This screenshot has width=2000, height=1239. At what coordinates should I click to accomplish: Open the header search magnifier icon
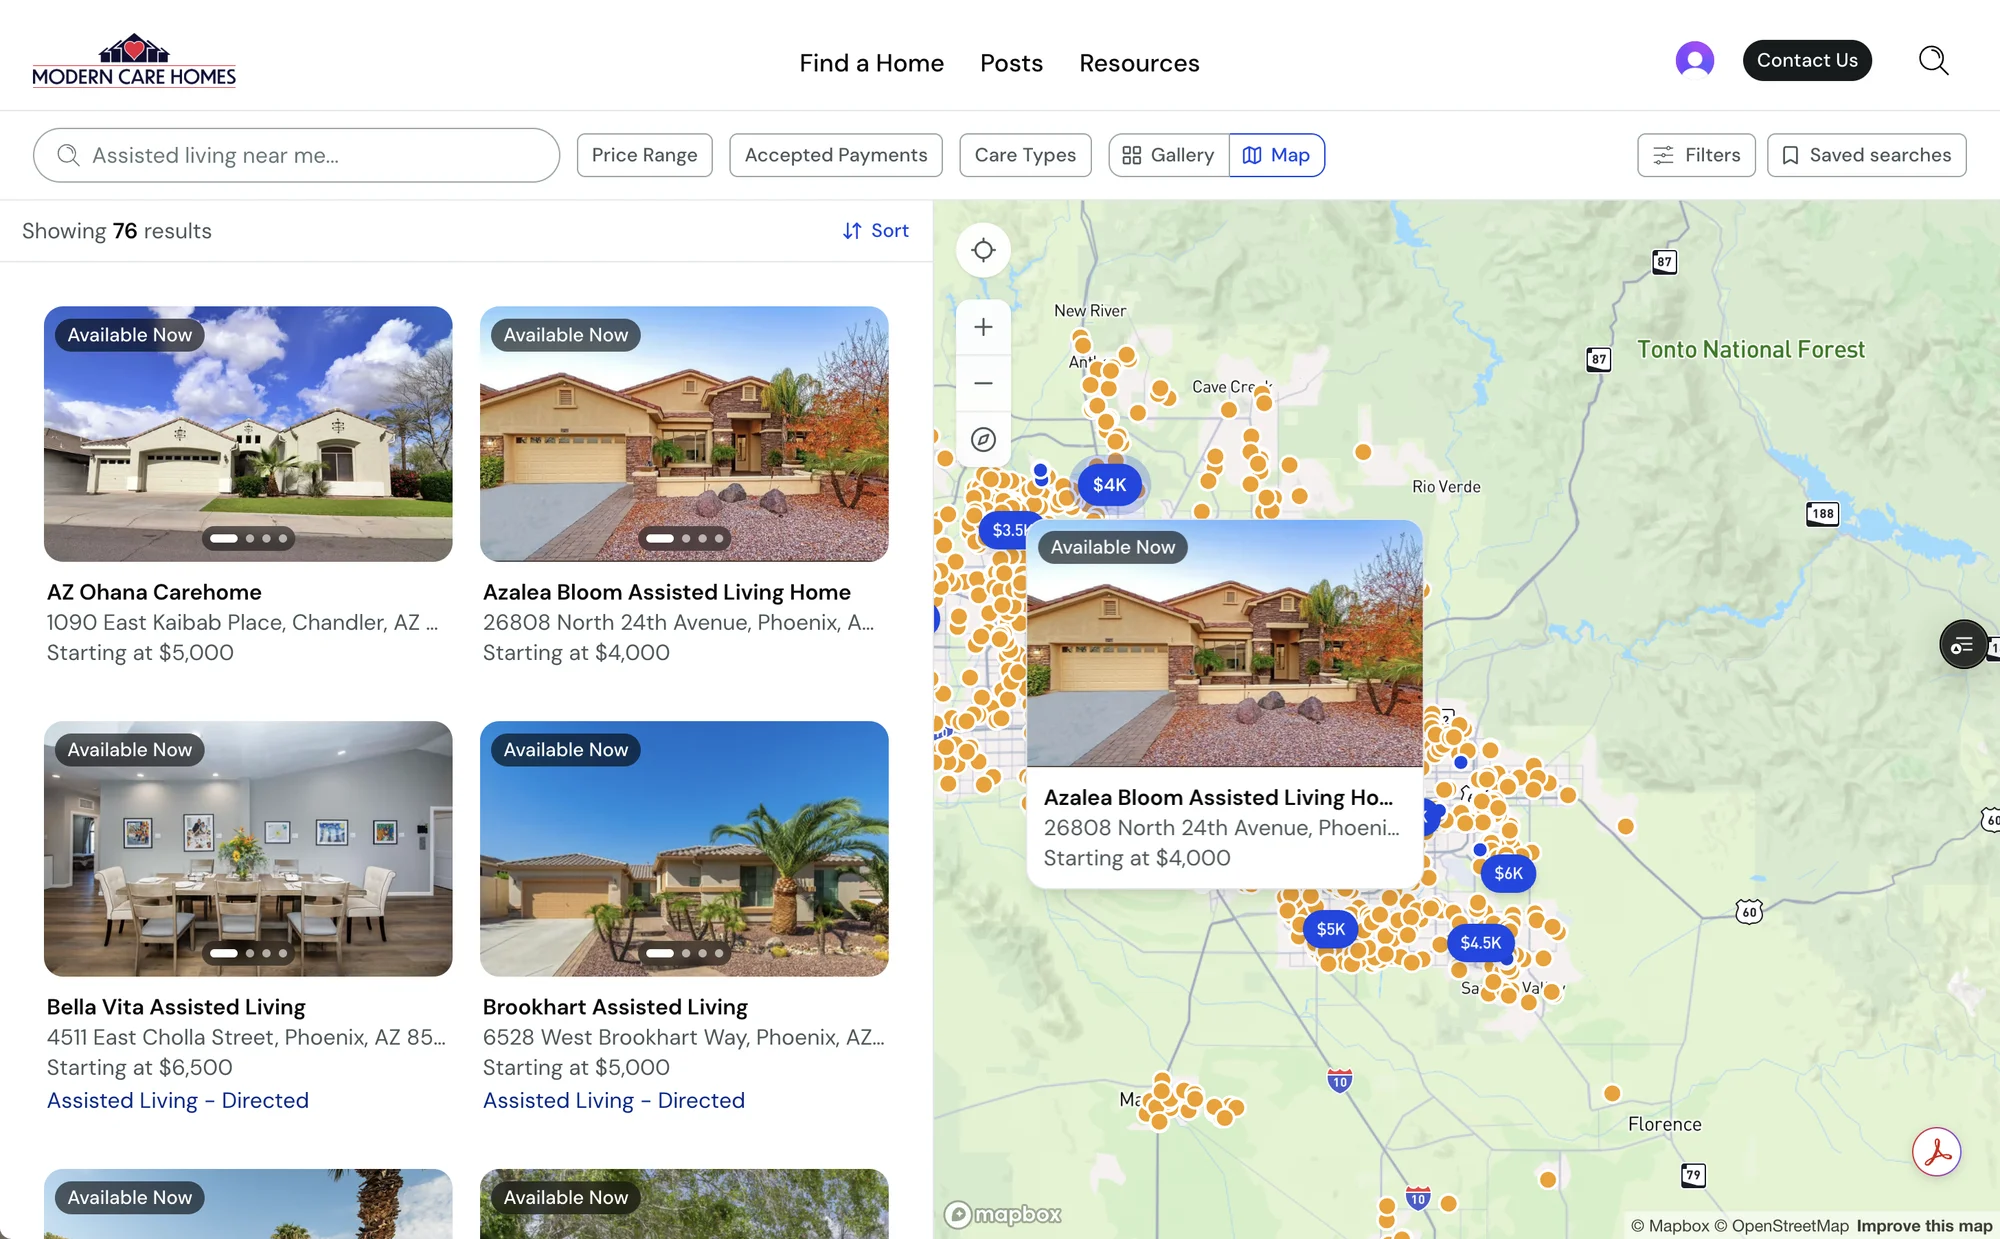[x=1933, y=60]
